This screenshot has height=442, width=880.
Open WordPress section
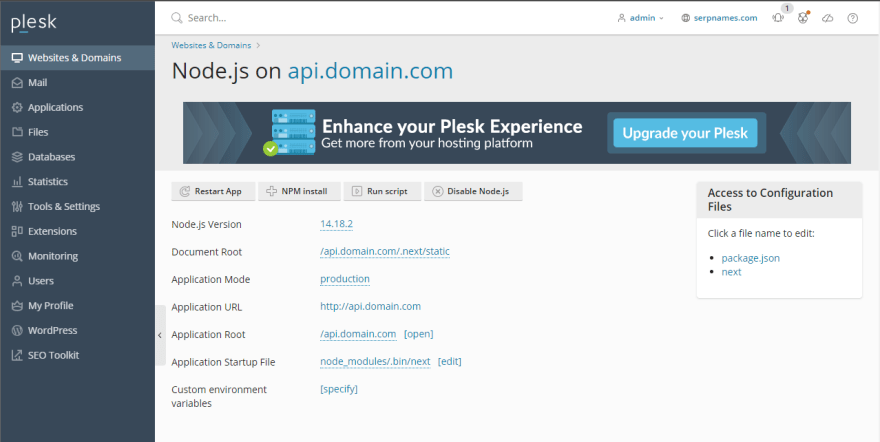pyautogui.click(x=77, y=330)
